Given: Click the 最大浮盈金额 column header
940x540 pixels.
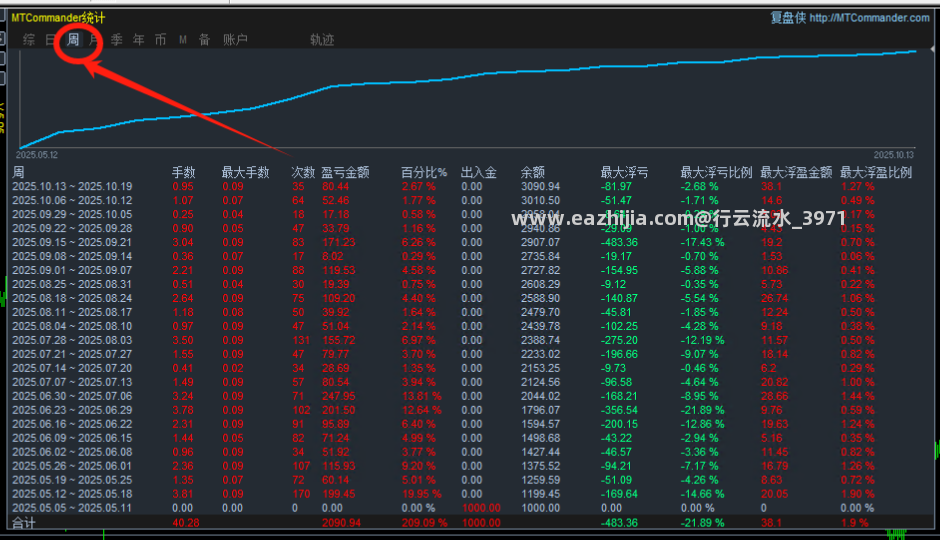Looking at the screenshot, I should click(x=796, y=173).
